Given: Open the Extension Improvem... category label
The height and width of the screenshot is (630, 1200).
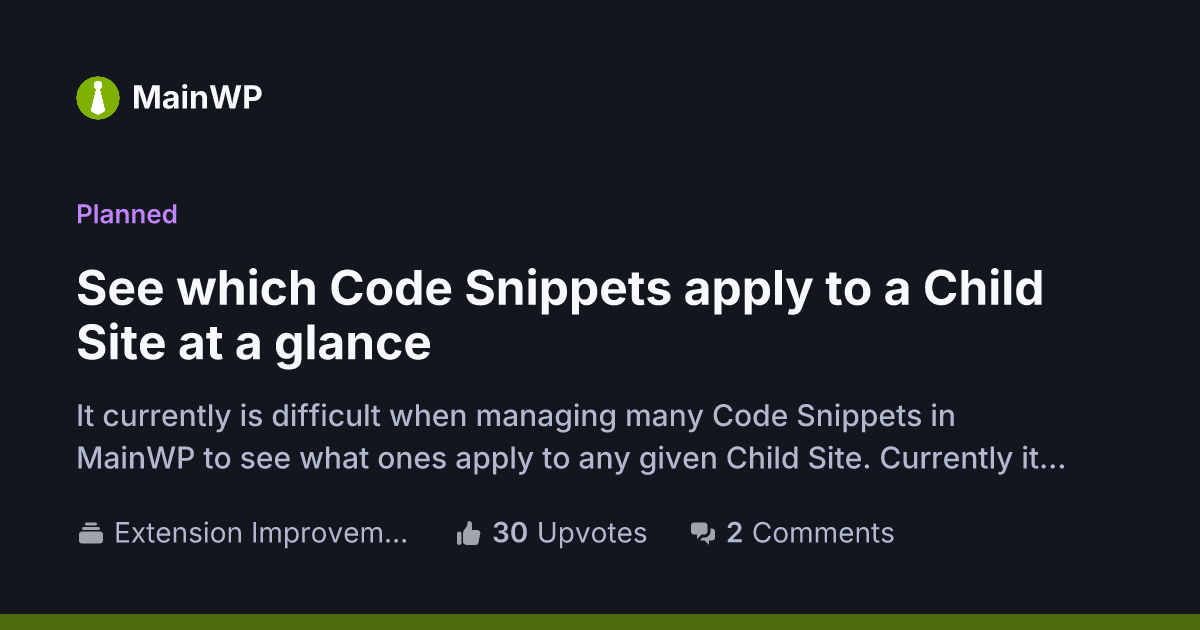Looking at the screenshot, I should tap(260, 533).
